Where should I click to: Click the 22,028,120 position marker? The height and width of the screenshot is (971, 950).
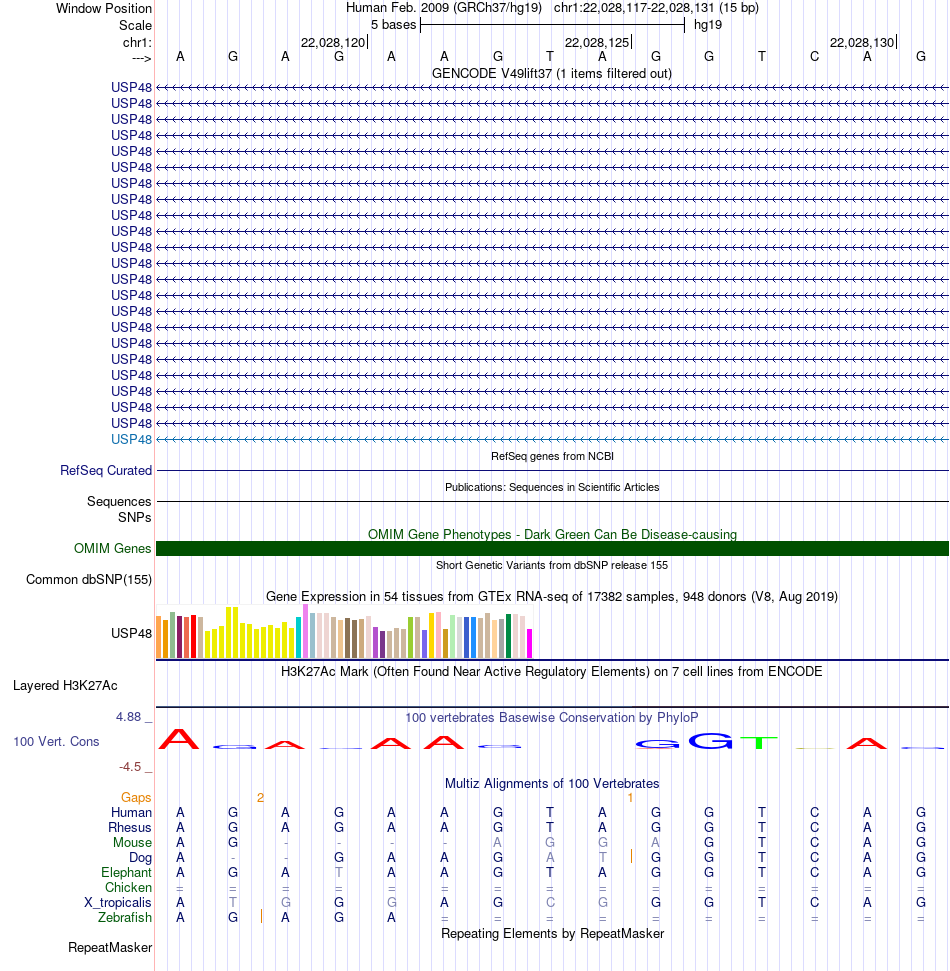333,42
